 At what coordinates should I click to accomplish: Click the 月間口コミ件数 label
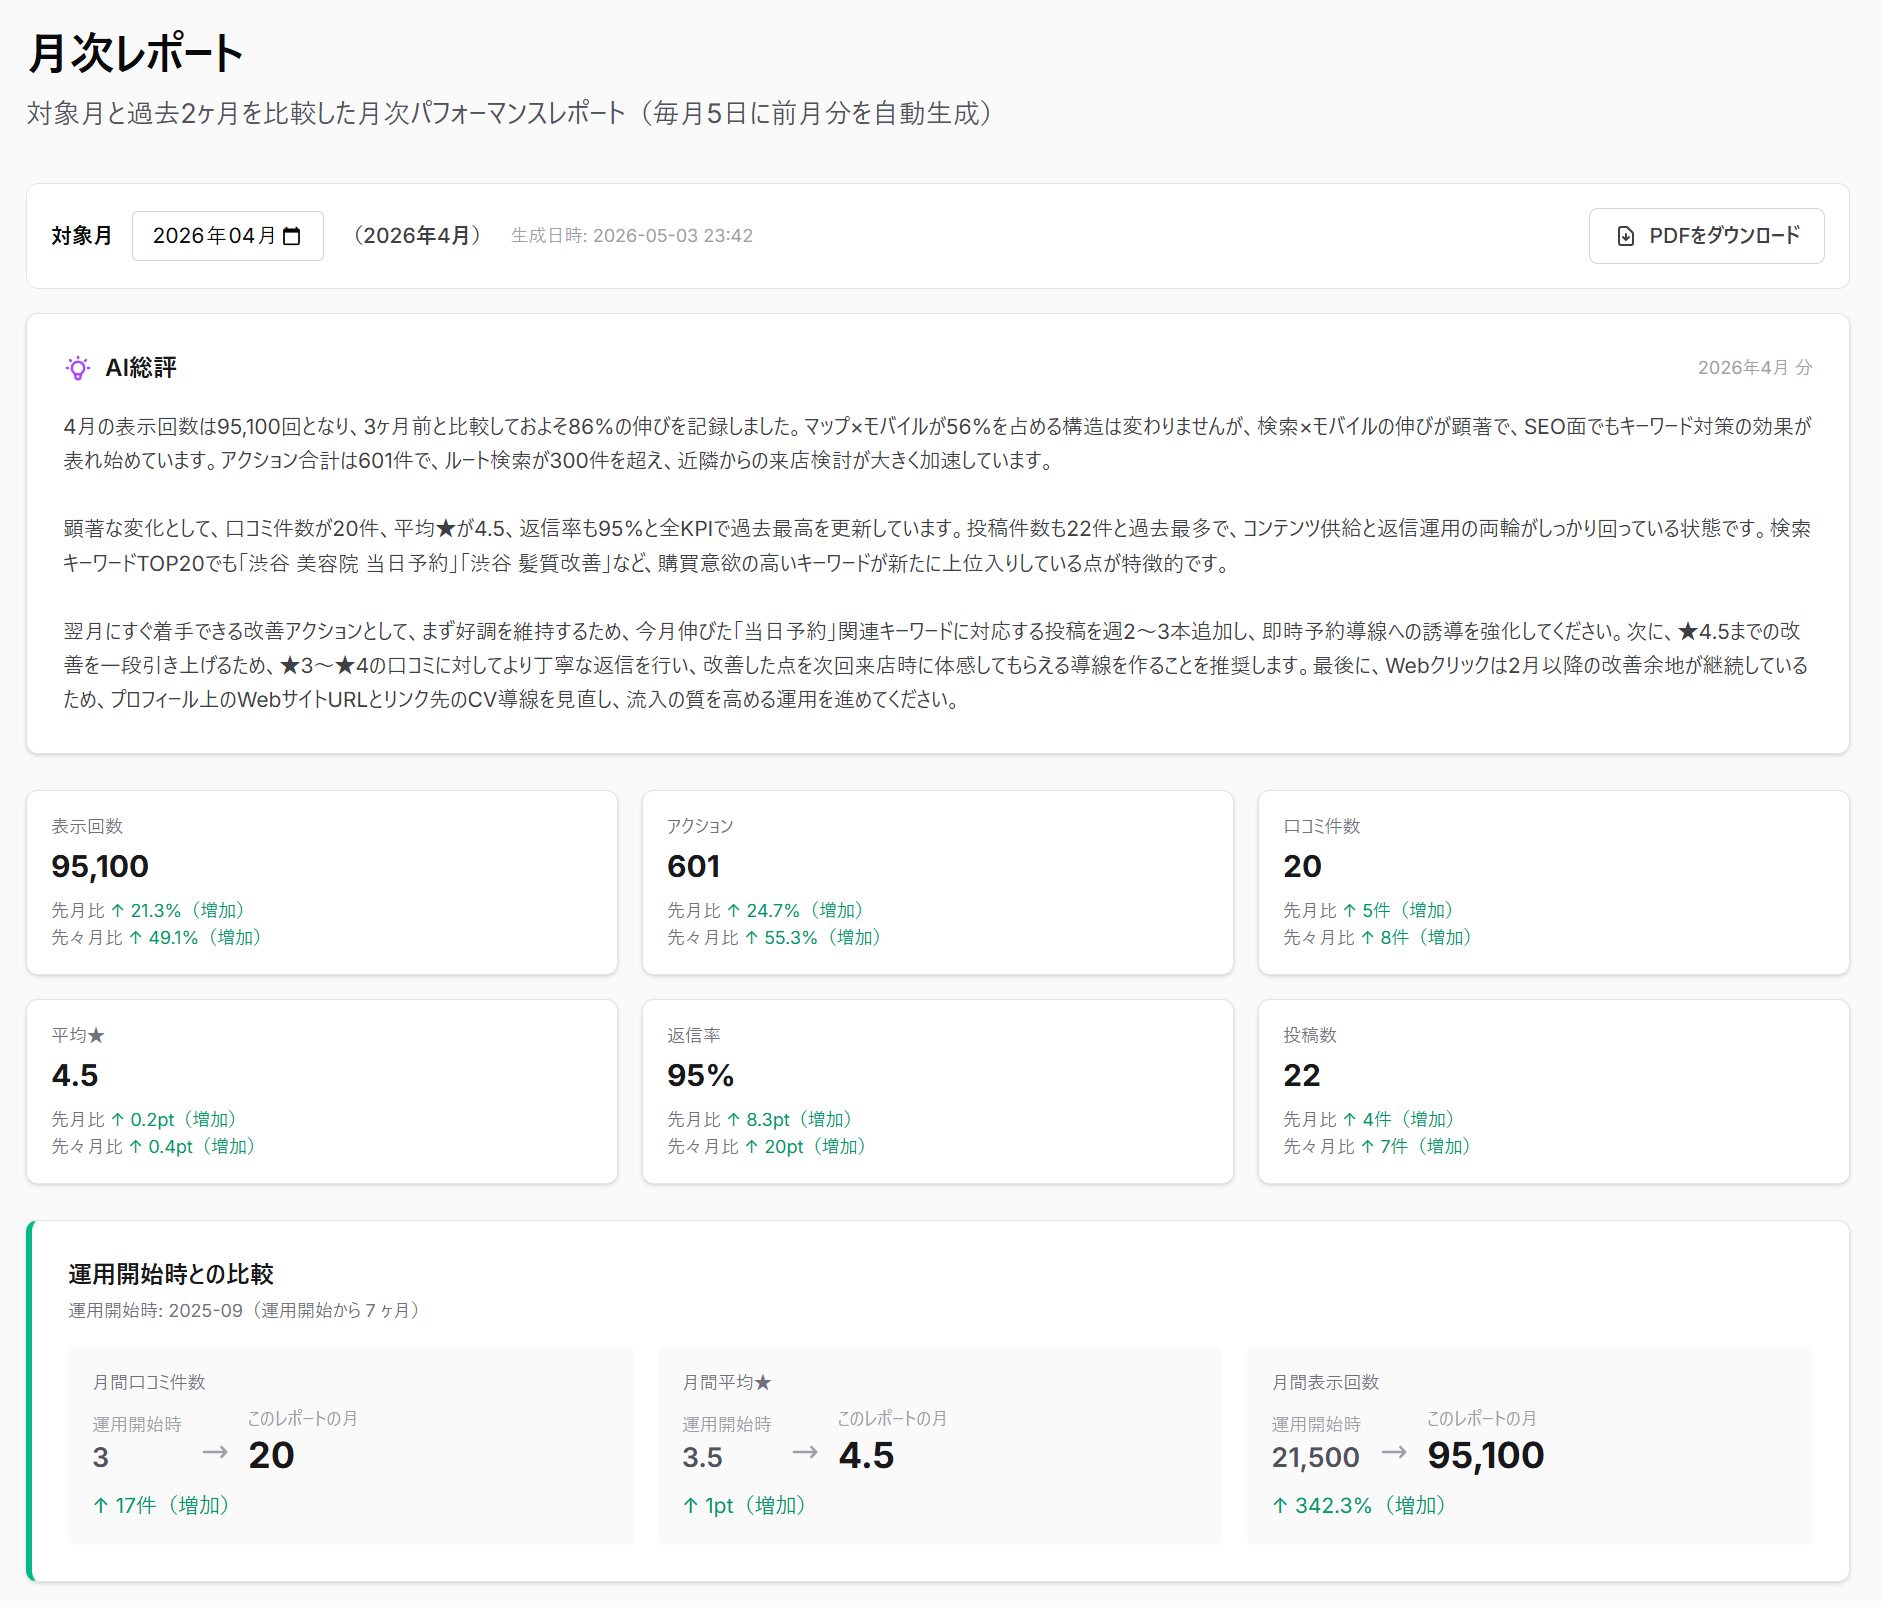[149, 1382]
